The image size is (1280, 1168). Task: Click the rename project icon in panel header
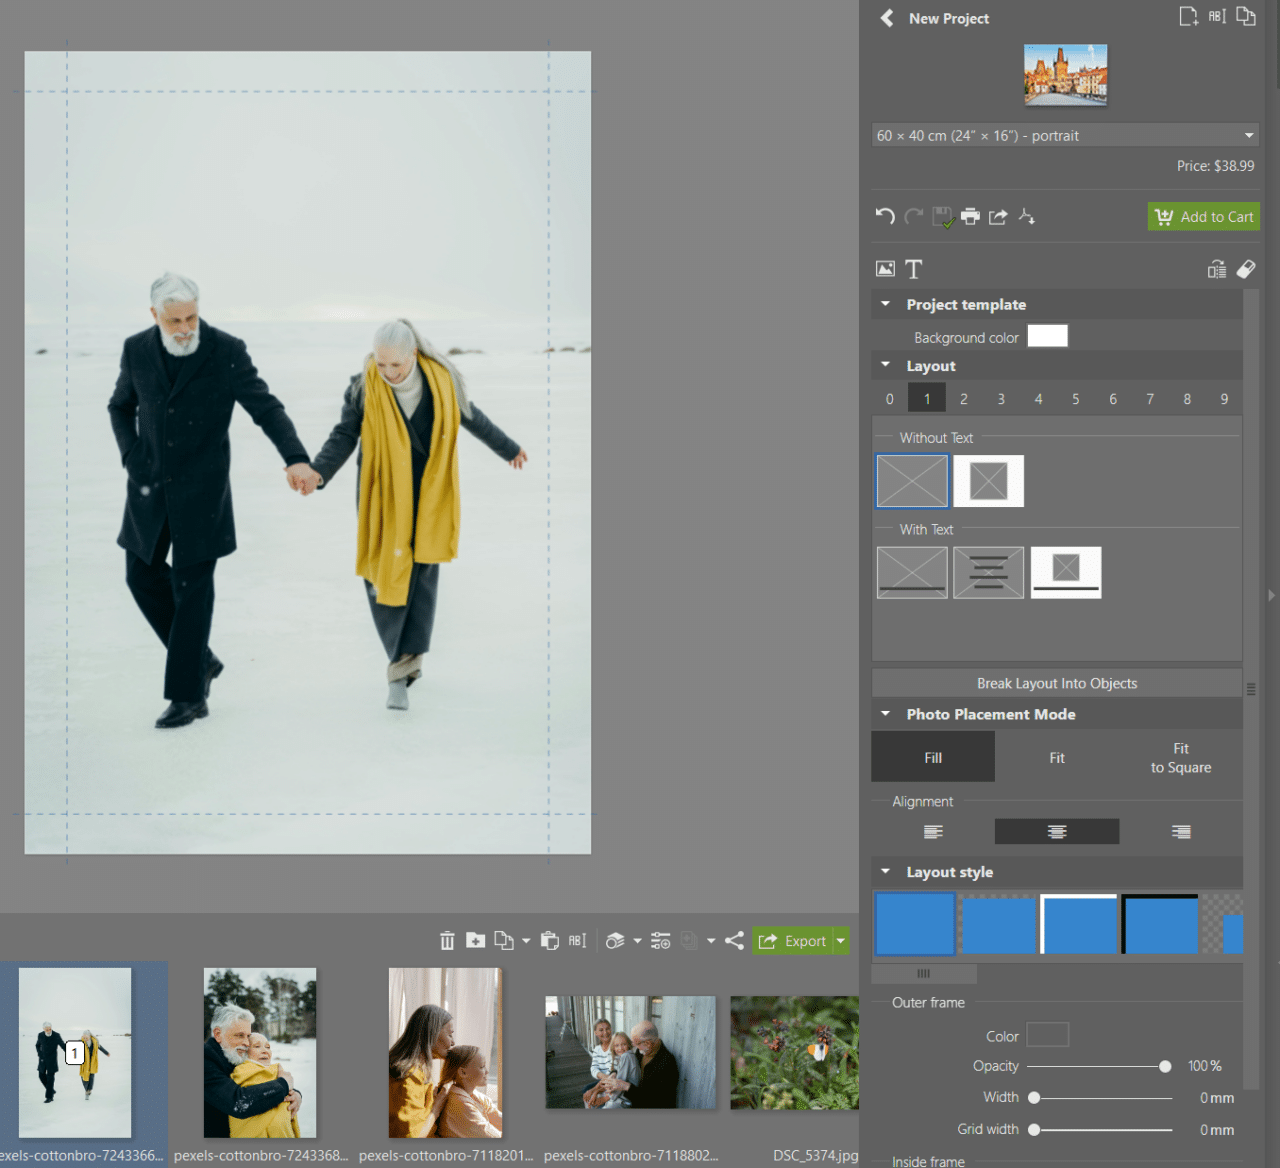tap(1217, 16)
